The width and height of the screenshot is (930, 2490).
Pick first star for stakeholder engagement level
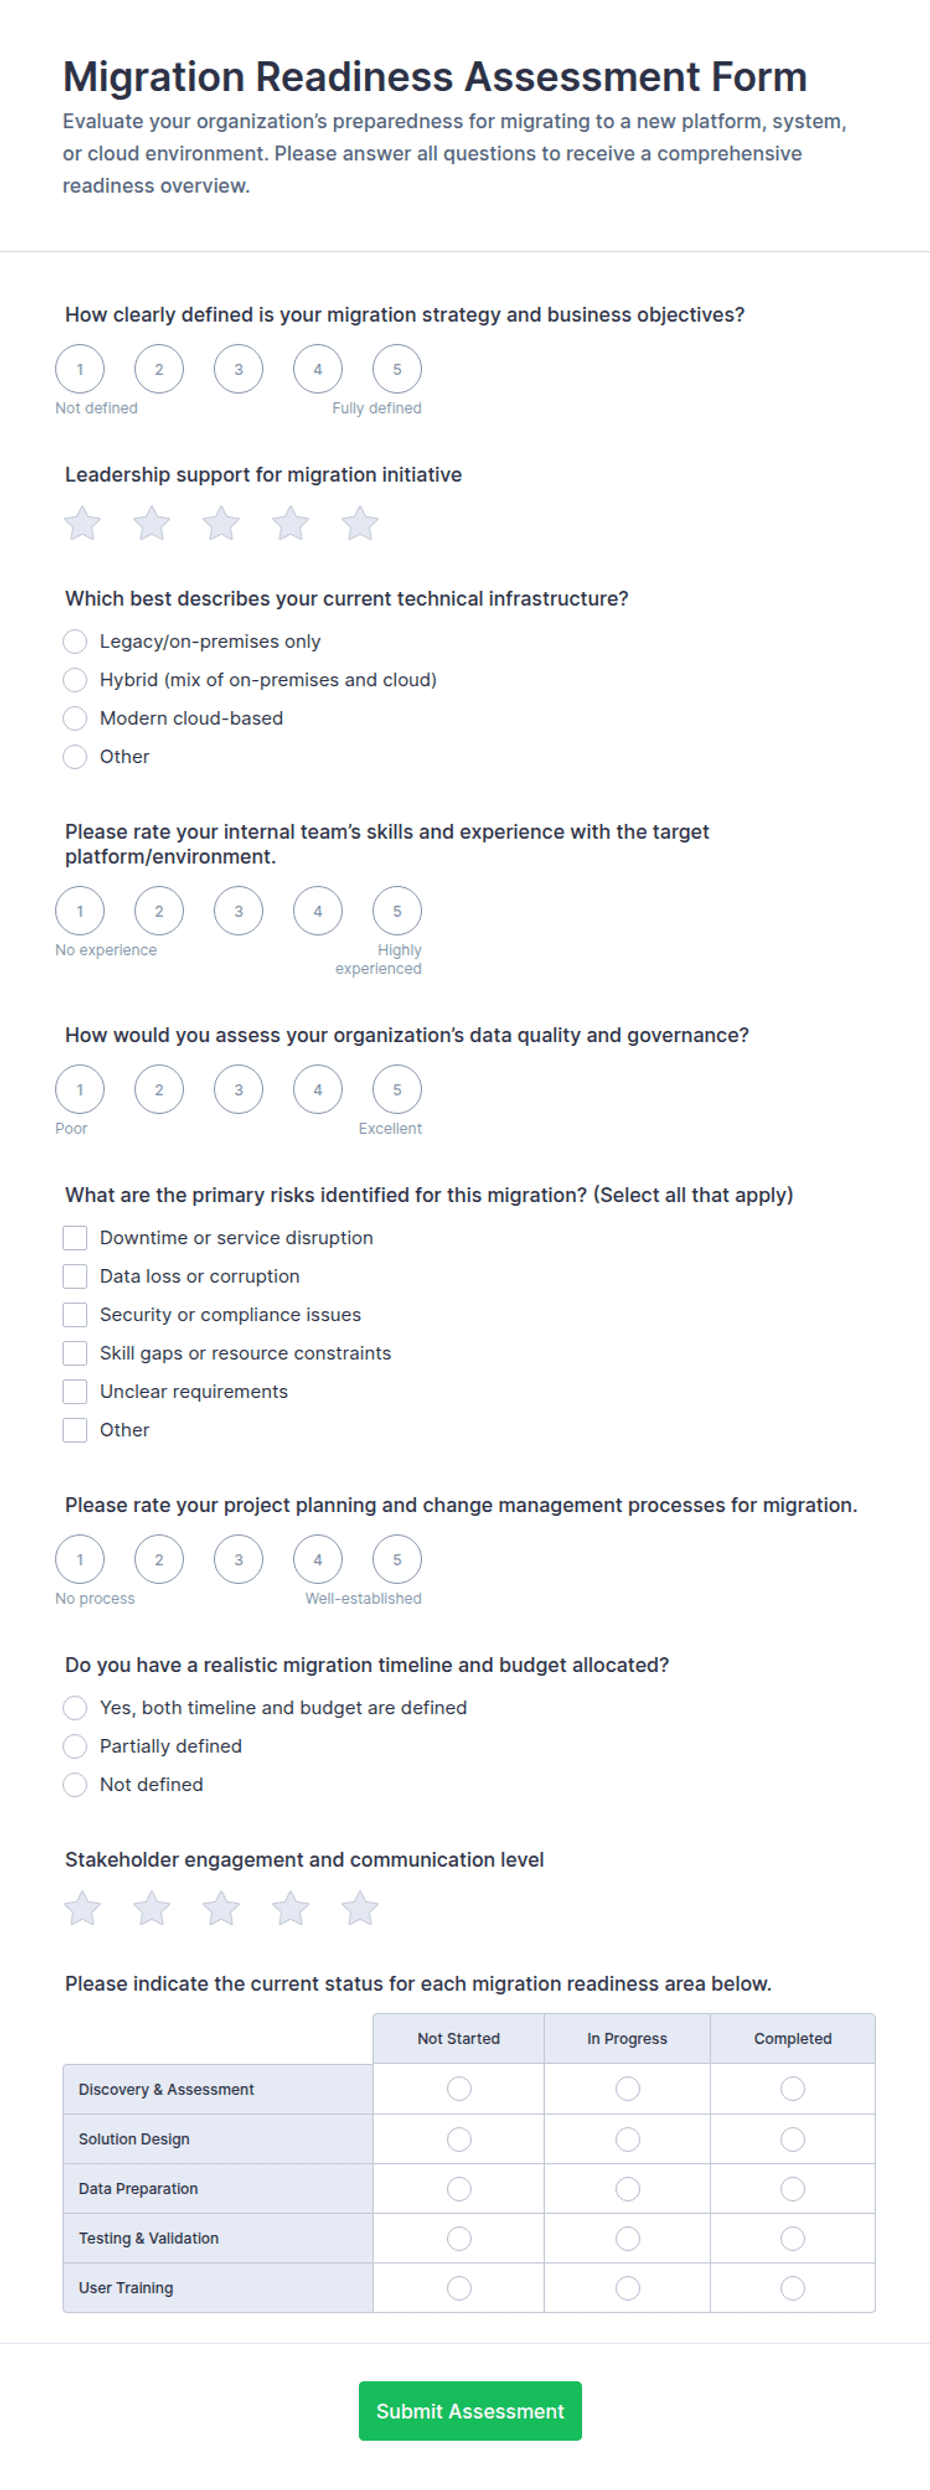click(82, 1908)
